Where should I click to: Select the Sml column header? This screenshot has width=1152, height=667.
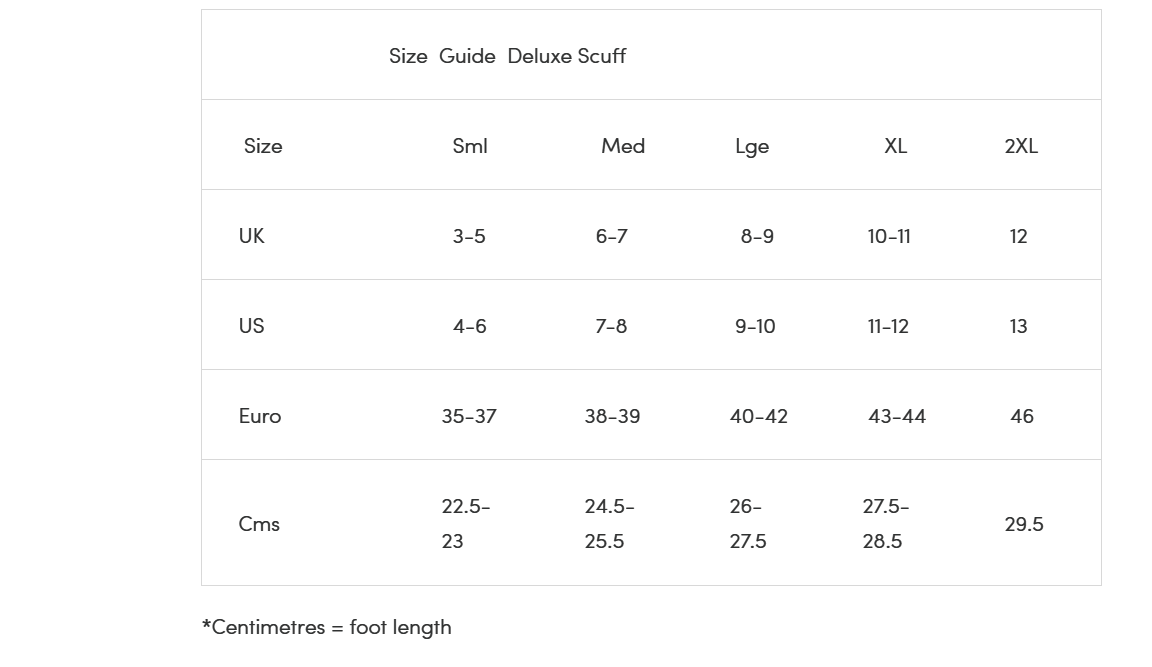pyautogui.click(x=469, y=145)
